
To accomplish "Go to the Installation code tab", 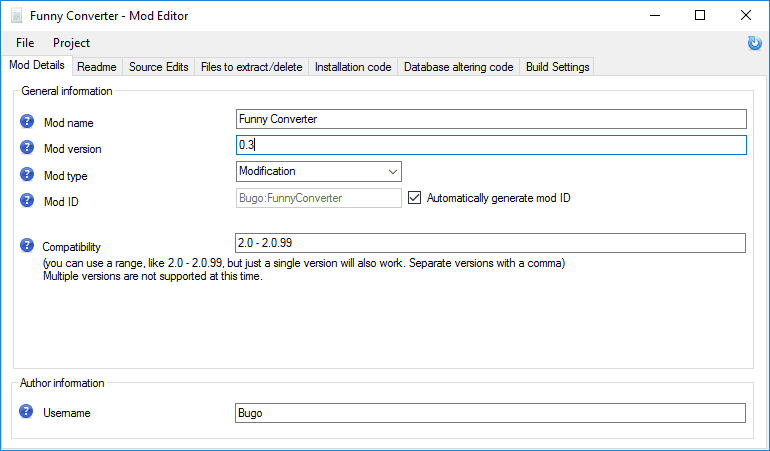I will tap(353, 67).
